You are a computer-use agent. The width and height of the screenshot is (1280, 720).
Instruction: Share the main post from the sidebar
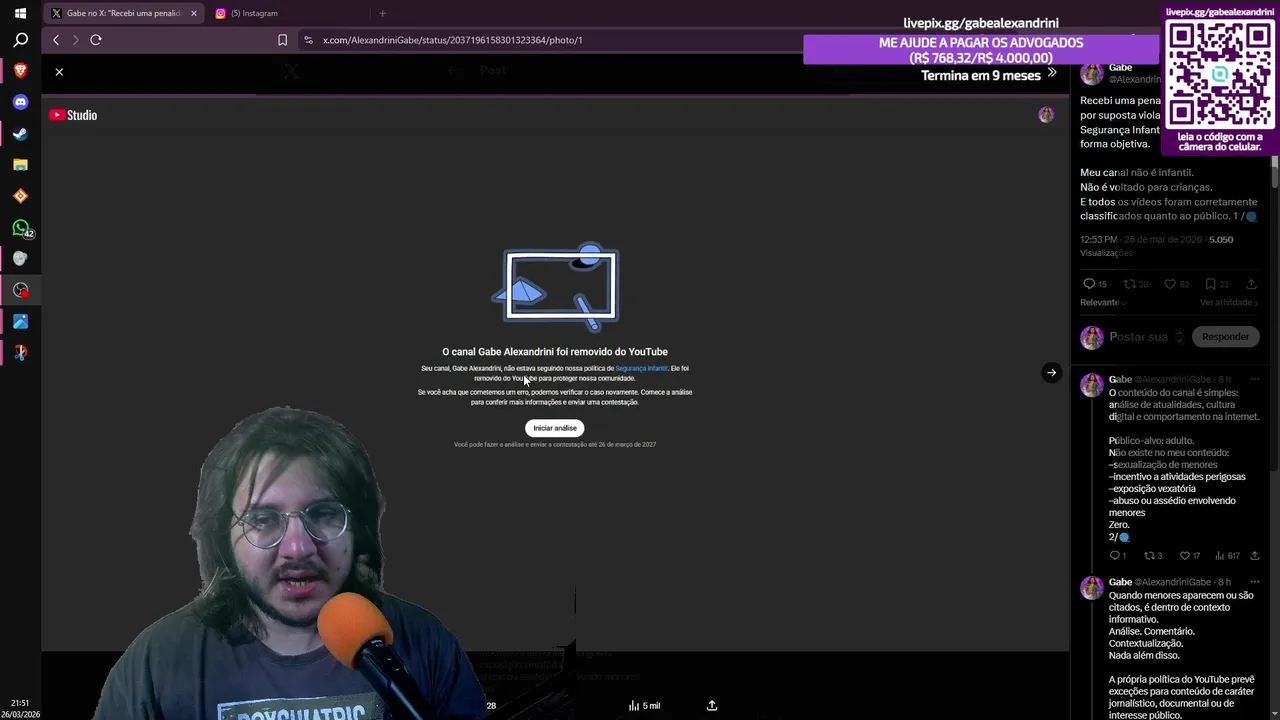click(x=1251, y=284)
